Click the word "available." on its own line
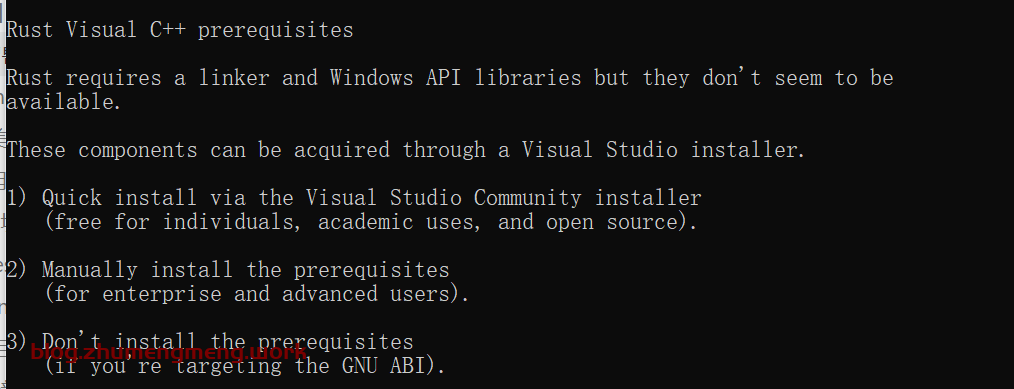The image size is (1014, 389). point(63,102)
